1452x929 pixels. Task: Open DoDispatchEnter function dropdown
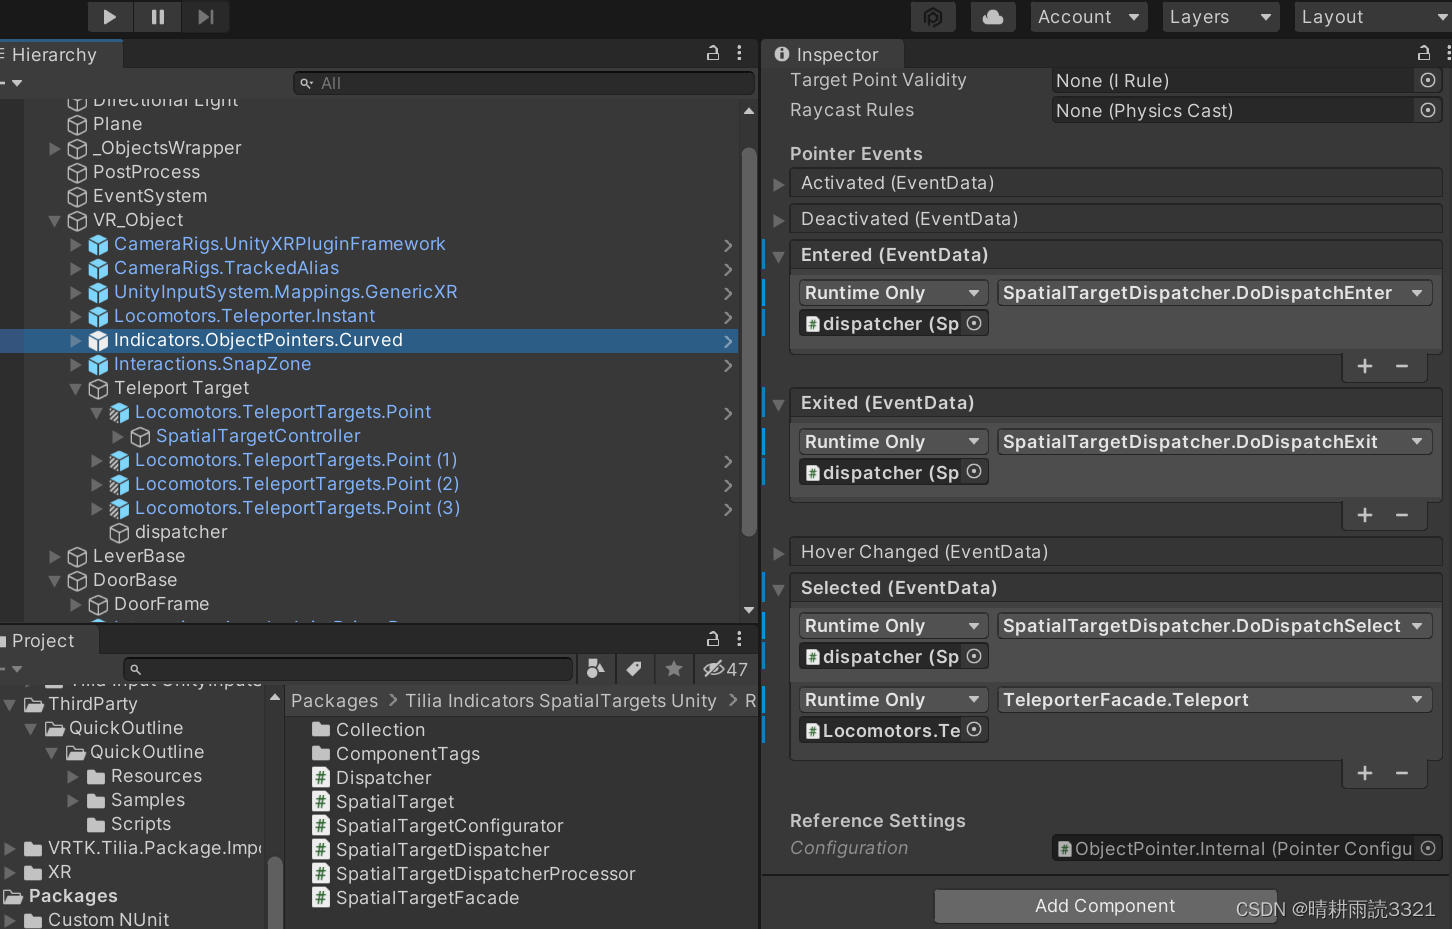(x=1214, y=293)
